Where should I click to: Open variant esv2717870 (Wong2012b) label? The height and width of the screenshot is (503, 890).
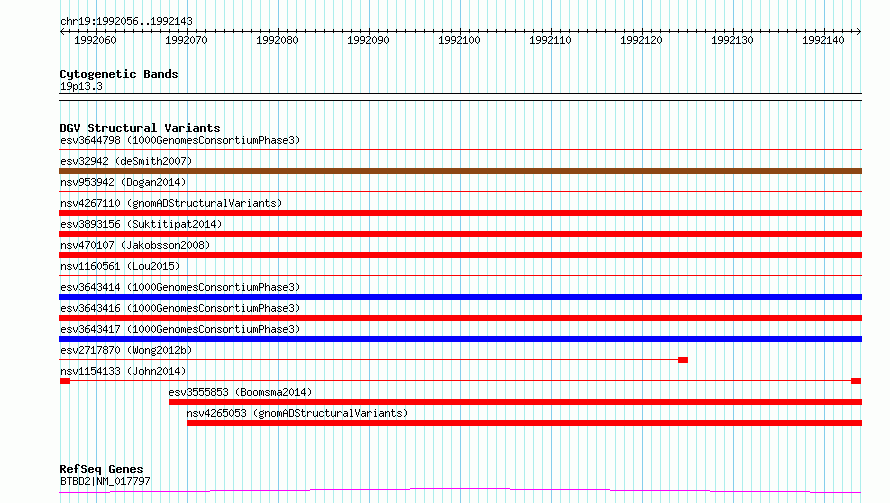[x=126, y=350]
